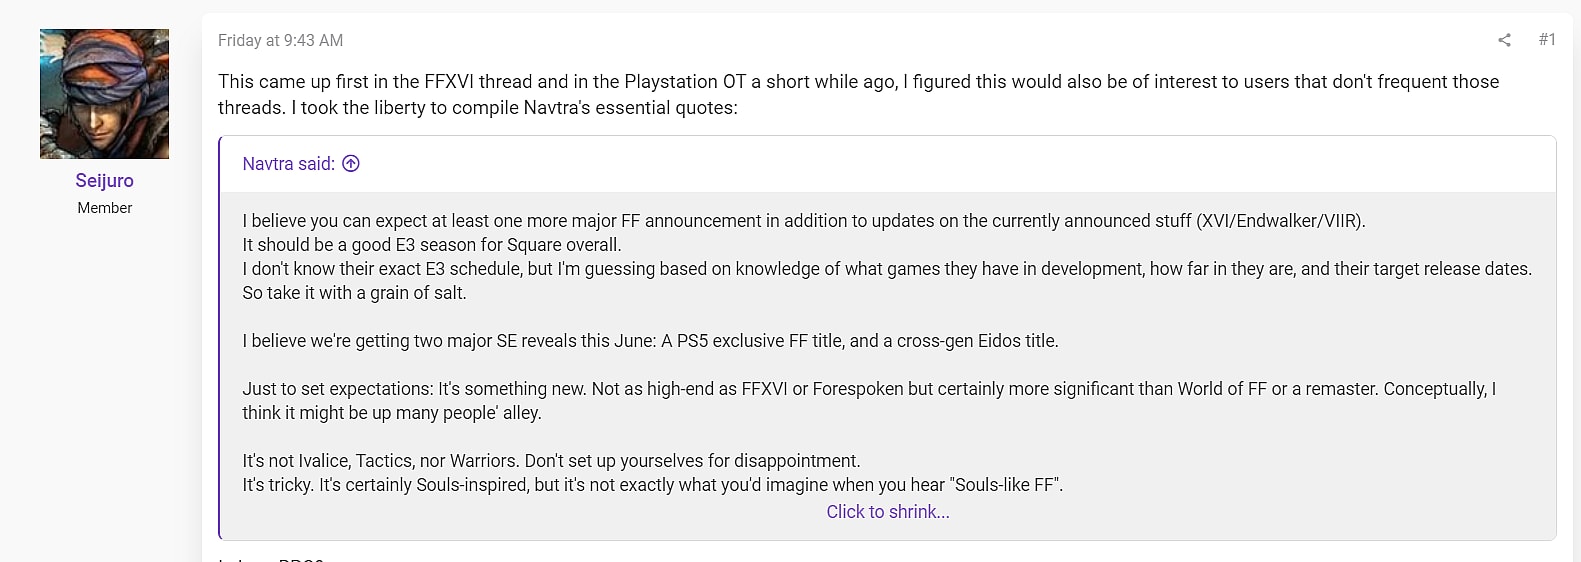This screenshot has width=1581, height=562.
Task: Click the Souls-inspired sentence in the quote
Action: (652, 485)
